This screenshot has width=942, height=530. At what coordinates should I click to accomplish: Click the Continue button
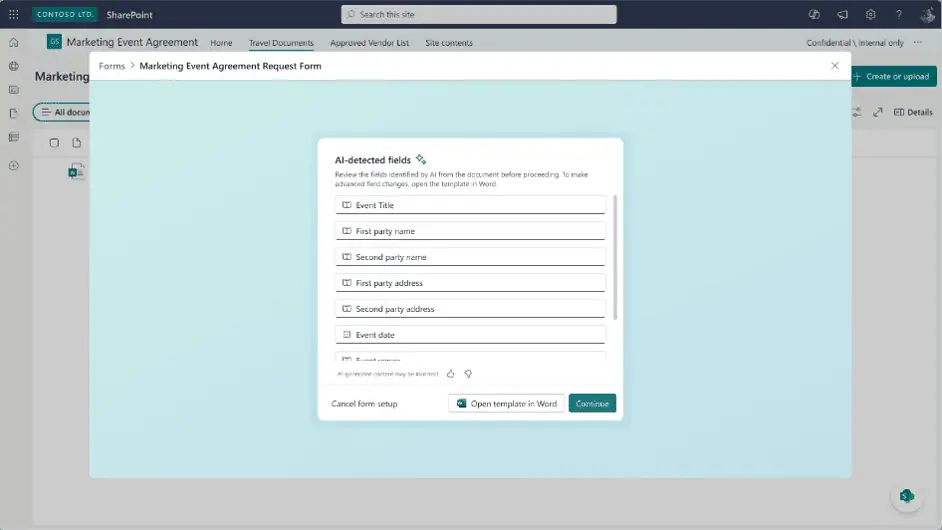(x=592, y=403)
